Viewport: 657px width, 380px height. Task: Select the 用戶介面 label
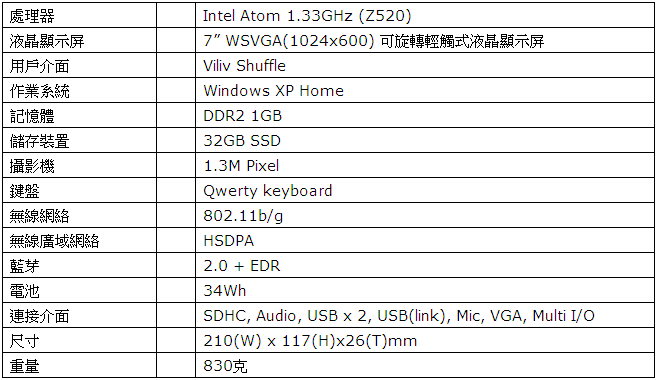tap(39, 66)
